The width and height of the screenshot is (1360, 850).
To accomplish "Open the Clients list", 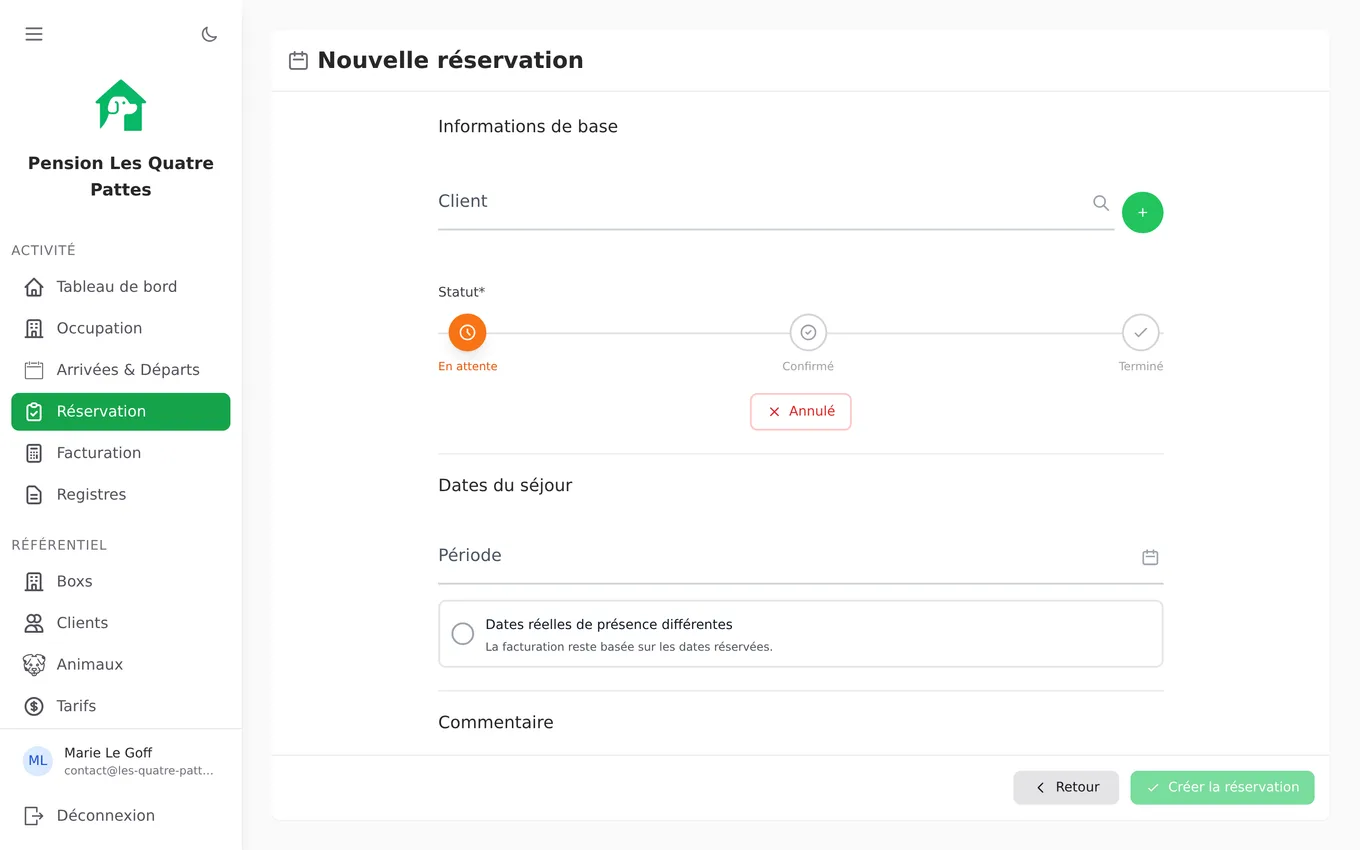I will [x=121, y=623].
